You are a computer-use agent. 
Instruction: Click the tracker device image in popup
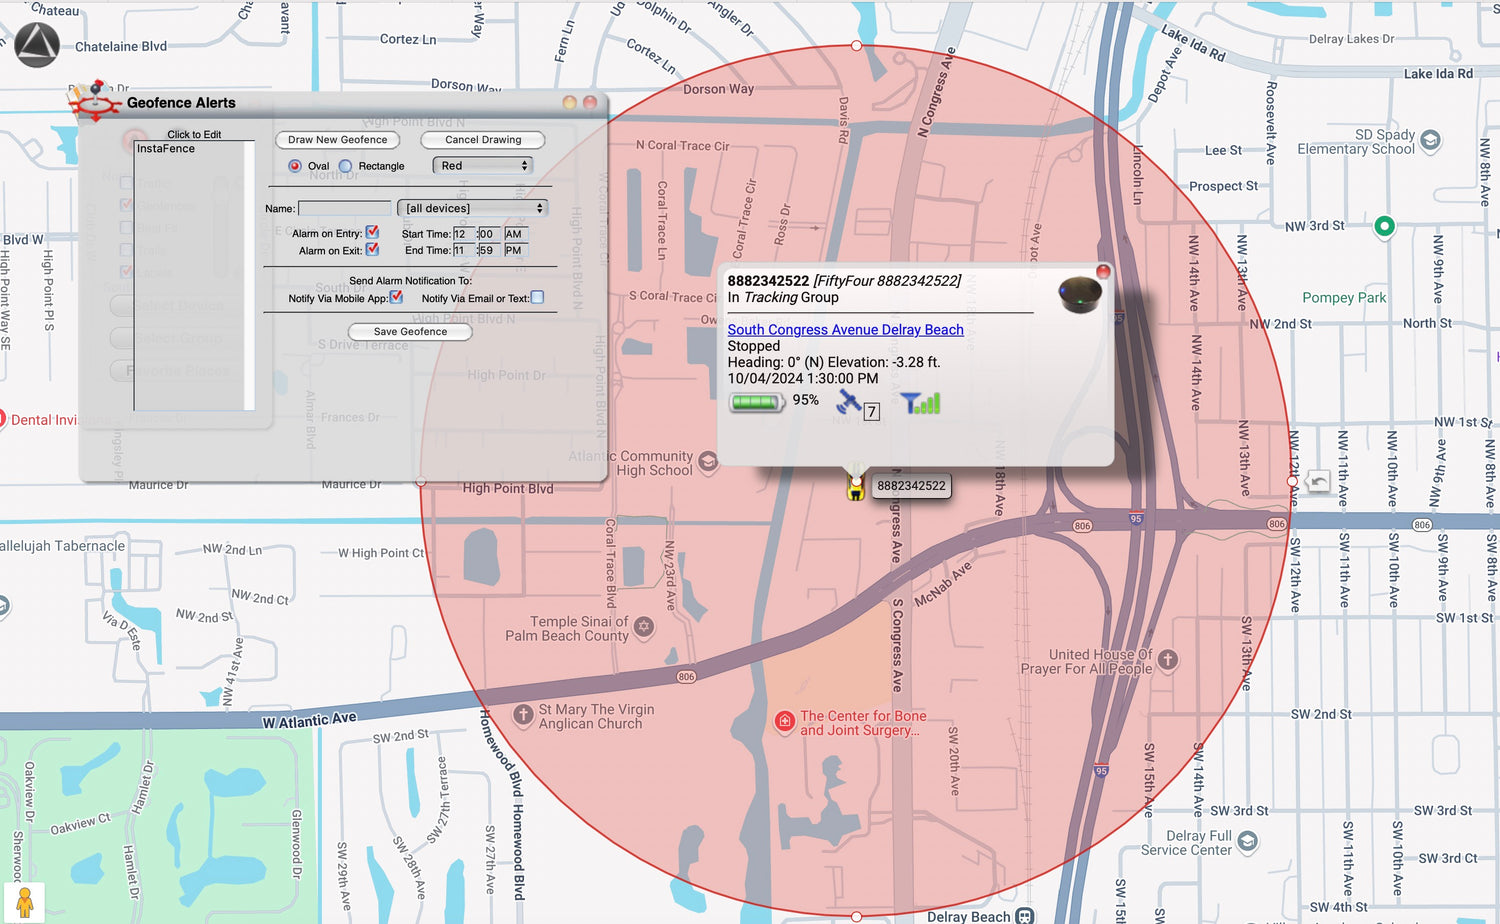pyautogui.click(x=1080, y=295)
